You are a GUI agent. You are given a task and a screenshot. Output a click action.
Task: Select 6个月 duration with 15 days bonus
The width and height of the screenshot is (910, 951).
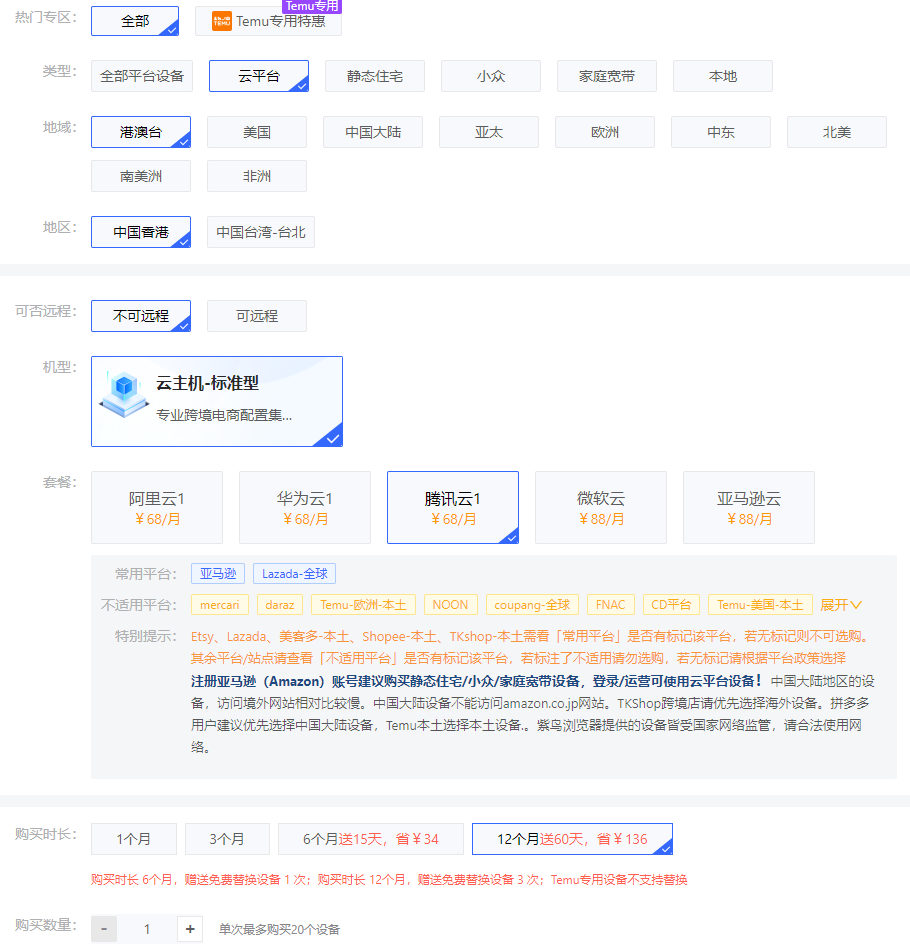click(371, 839)
